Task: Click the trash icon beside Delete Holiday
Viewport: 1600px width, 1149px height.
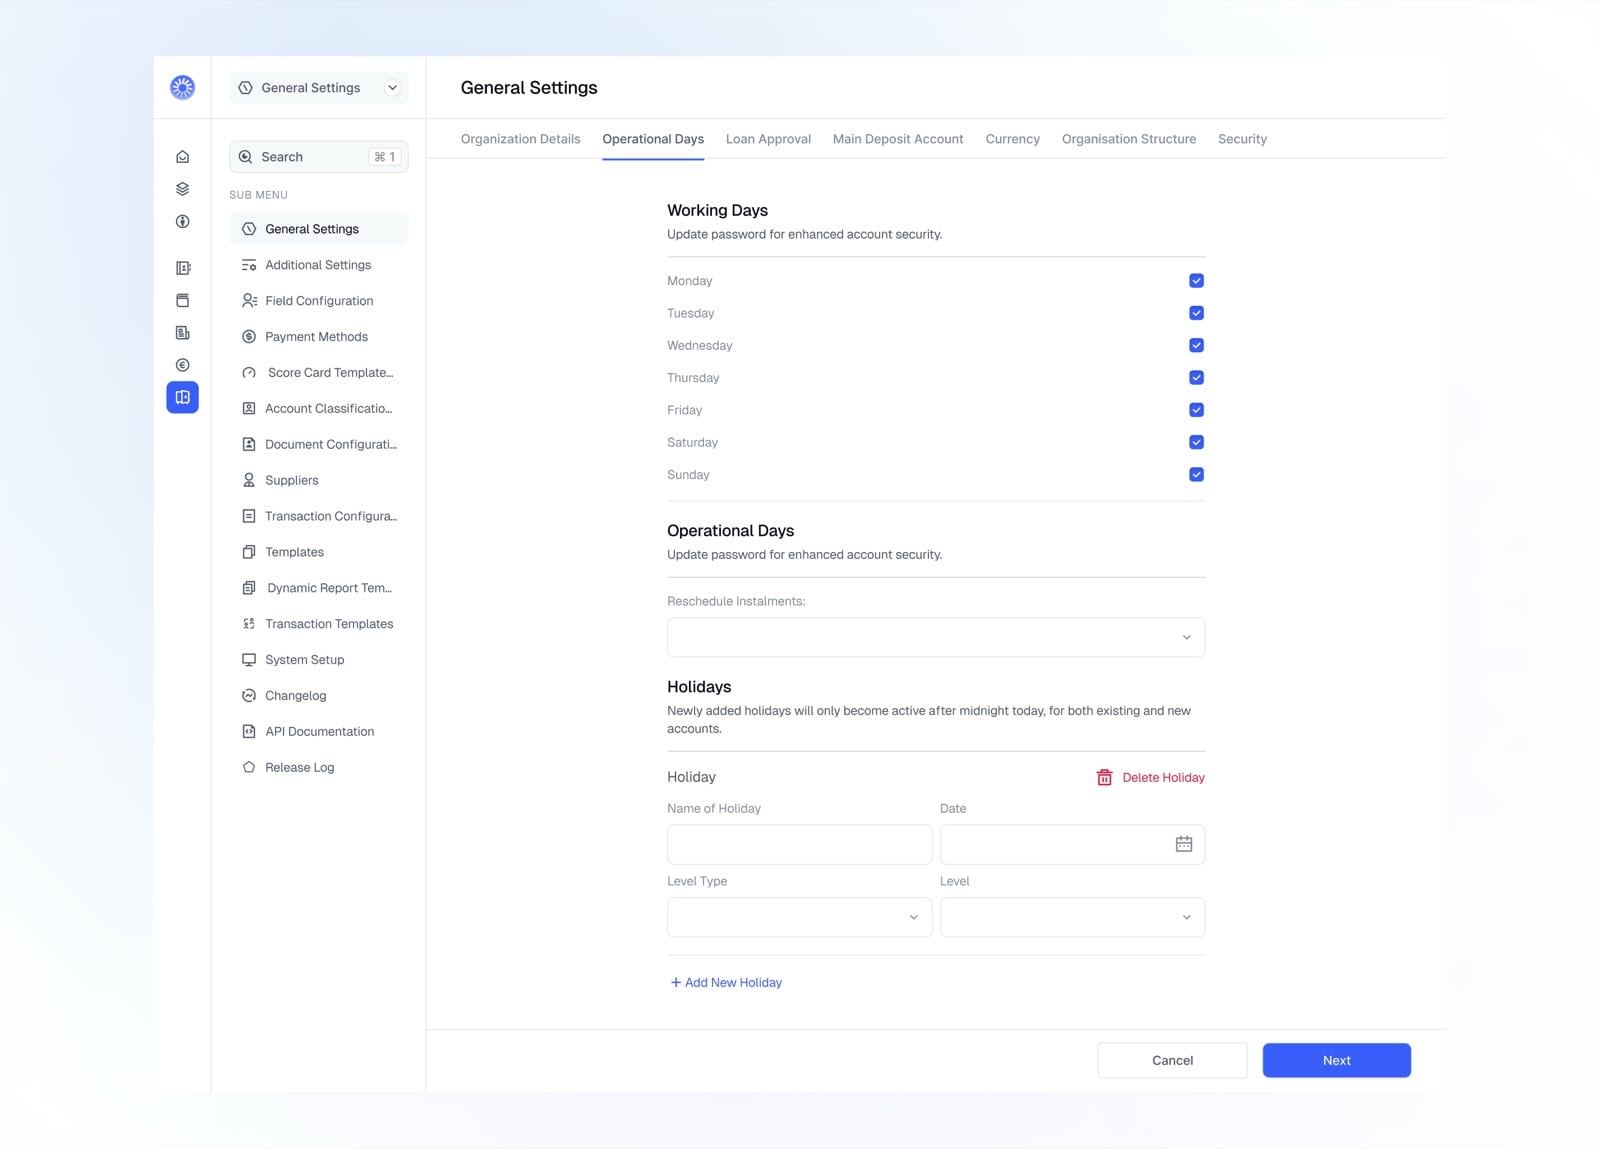Action: pos(1104,777)
